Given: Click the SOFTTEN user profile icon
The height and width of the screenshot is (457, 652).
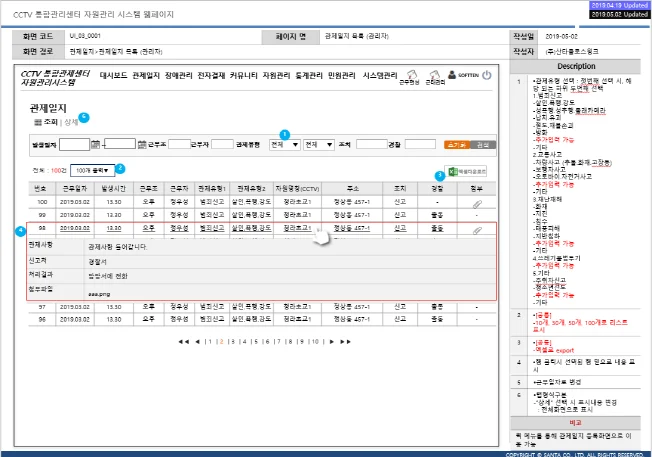Looking at the screenshot, I should tap(453, 75).
